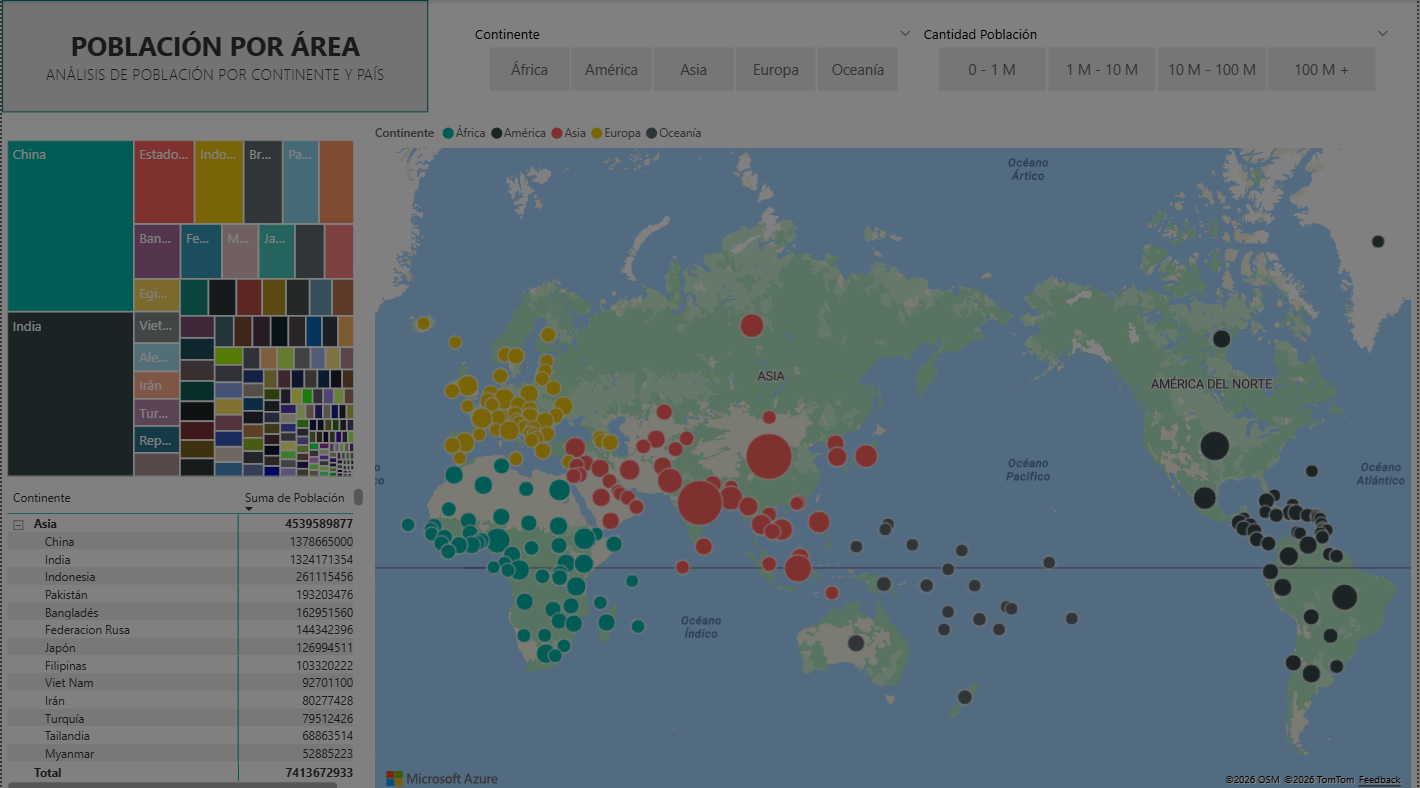Click the América dark legend marker
1420x788 pixels.
[x=496, y=133]
